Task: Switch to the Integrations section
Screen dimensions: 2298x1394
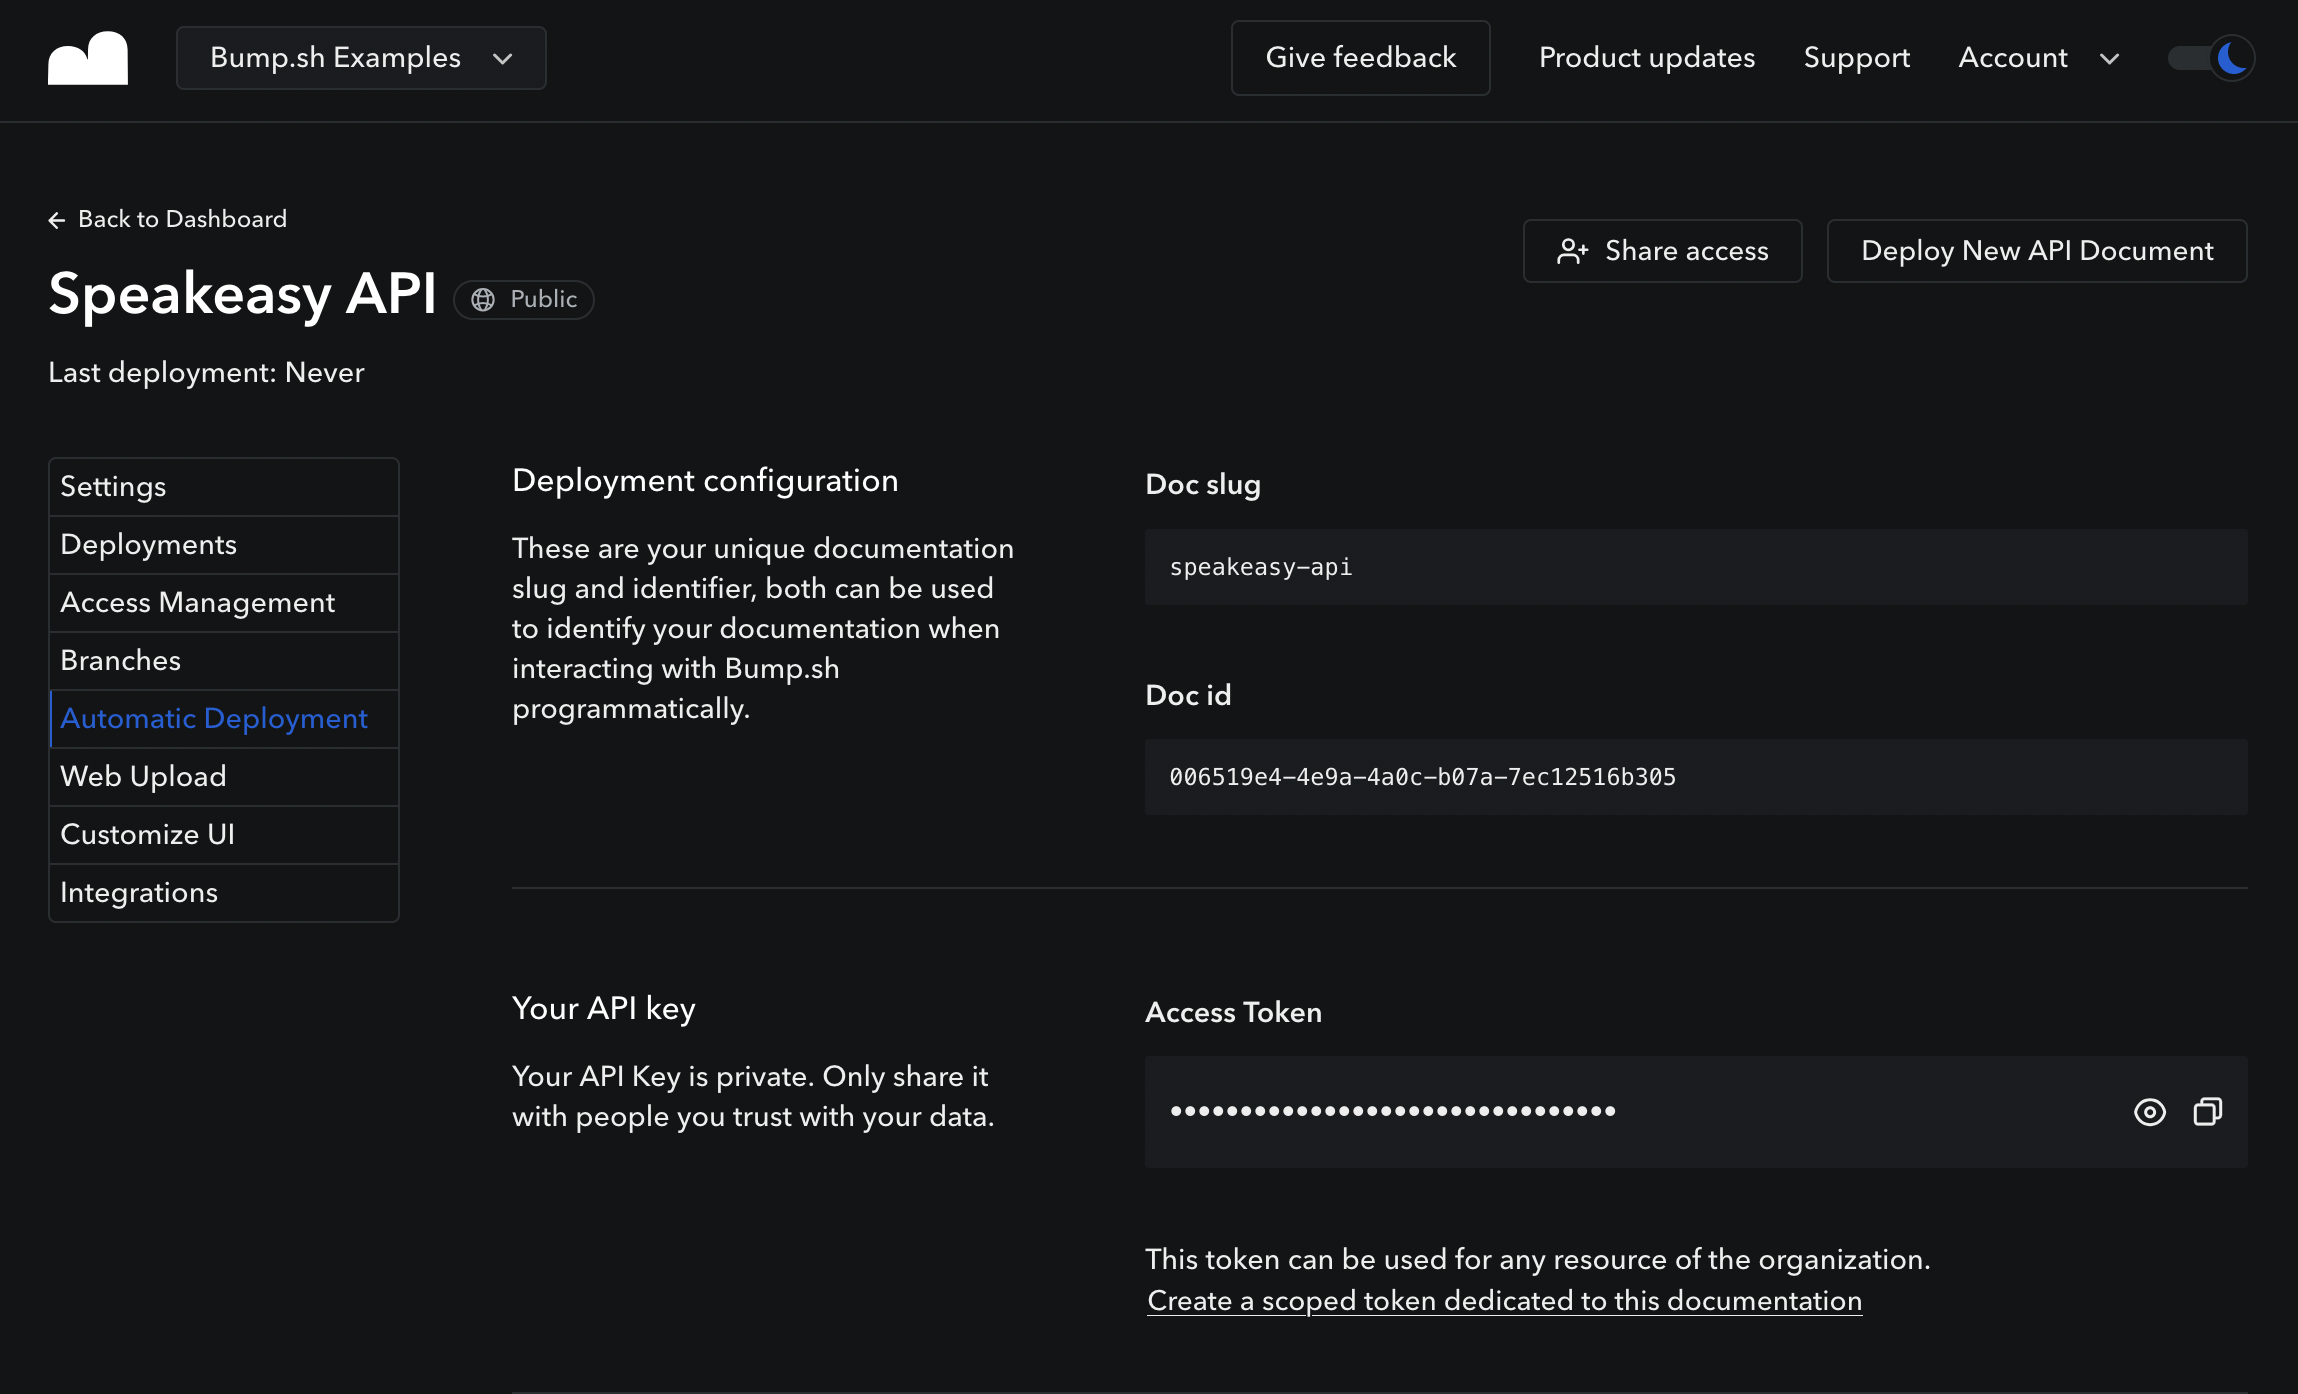Action: pyautogui.click(x=139, y=892)
